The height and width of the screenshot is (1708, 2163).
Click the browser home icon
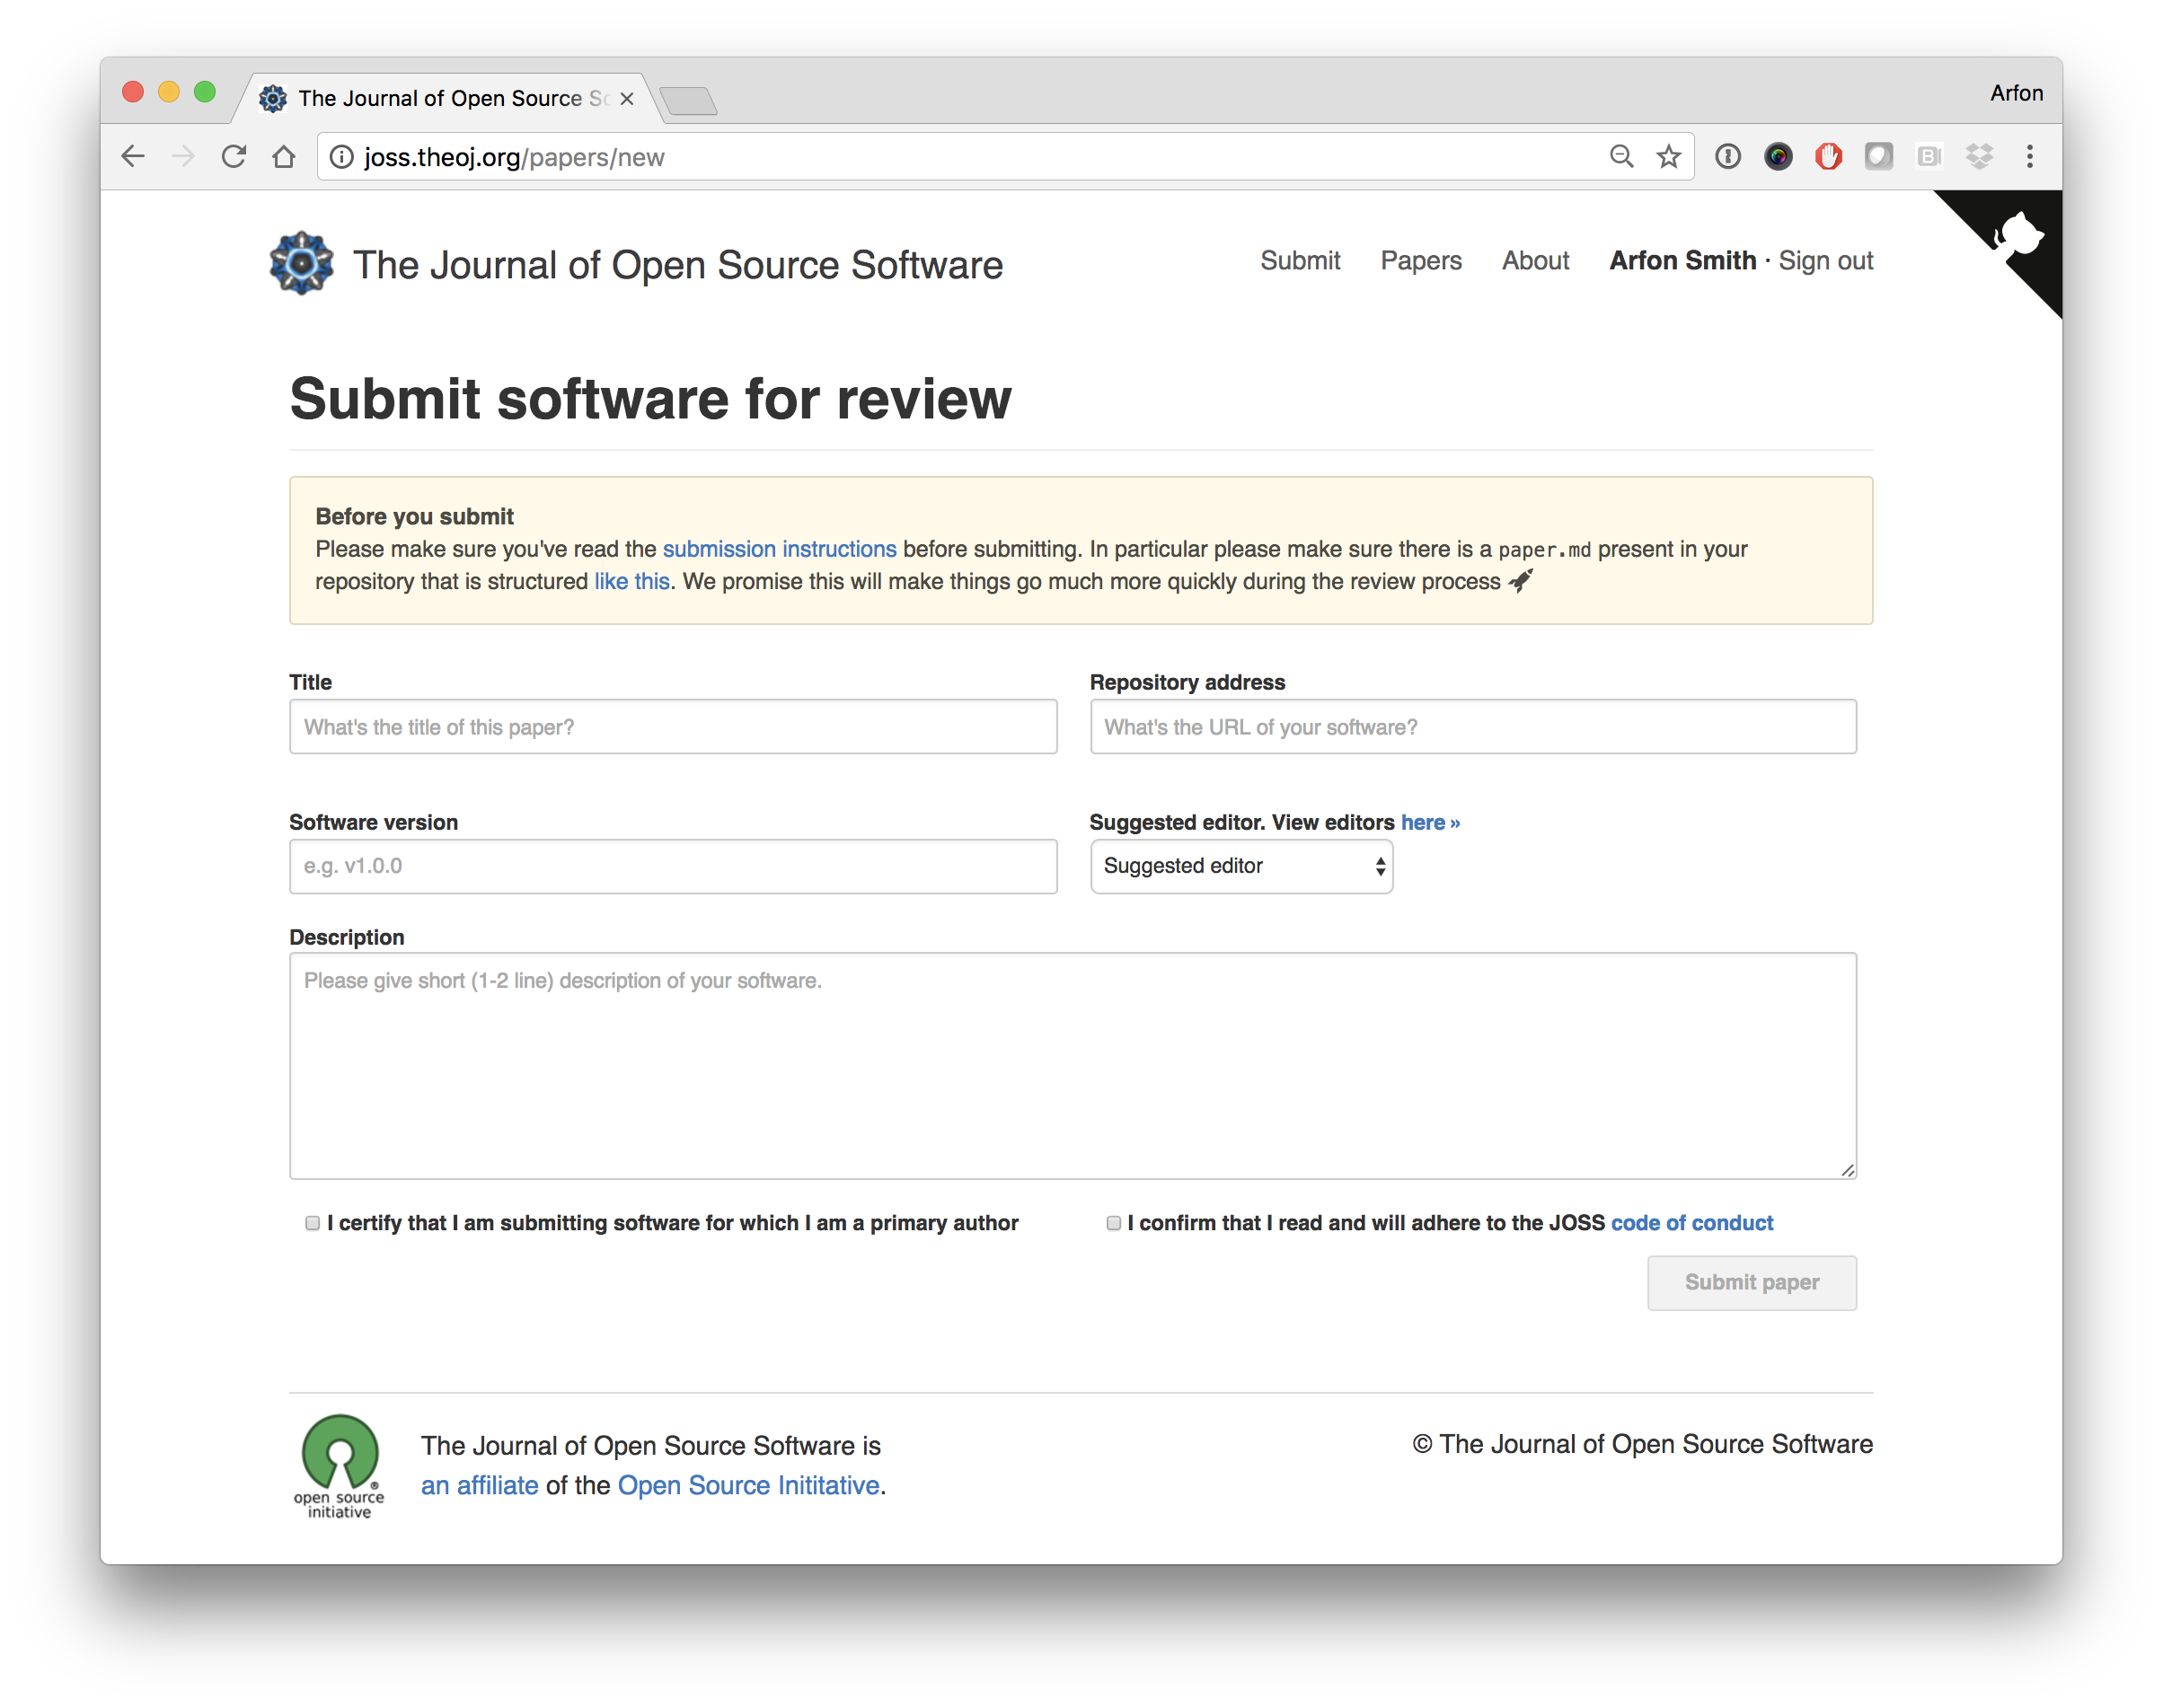coord(284,156)
